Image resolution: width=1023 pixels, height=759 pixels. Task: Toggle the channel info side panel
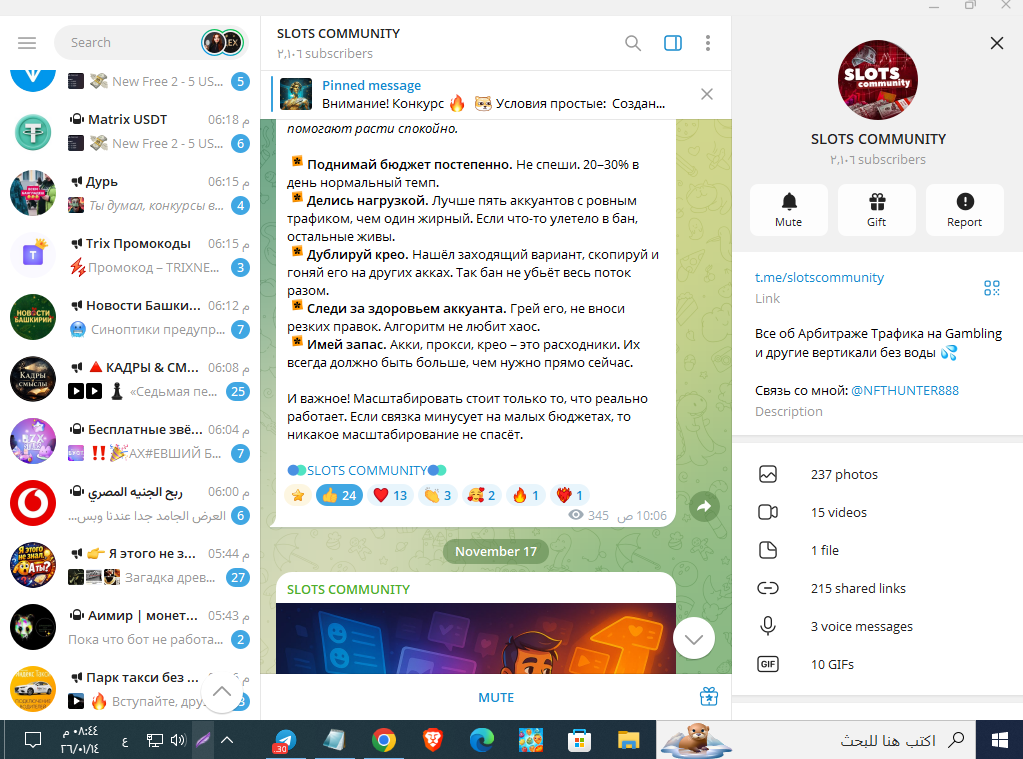pyautogui.click(x=673, y=43)
